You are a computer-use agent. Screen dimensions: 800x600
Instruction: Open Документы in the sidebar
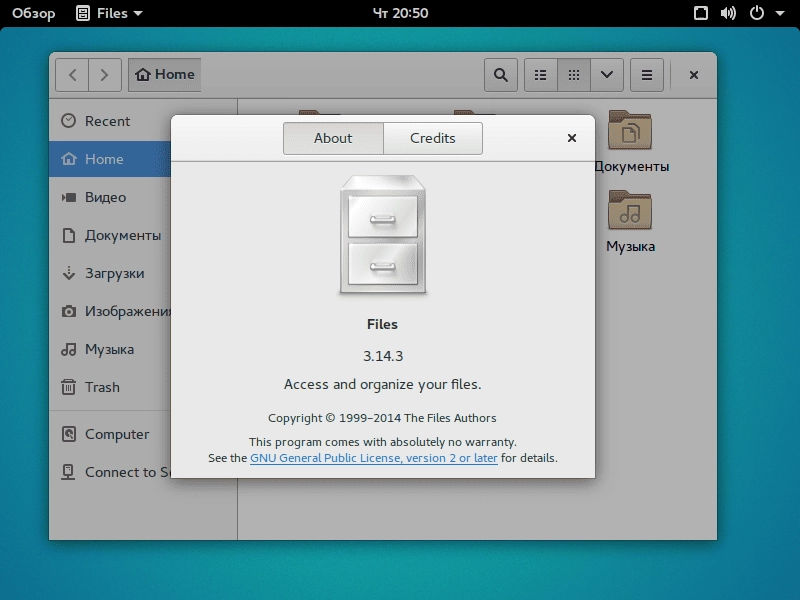(x=110, y=235)
